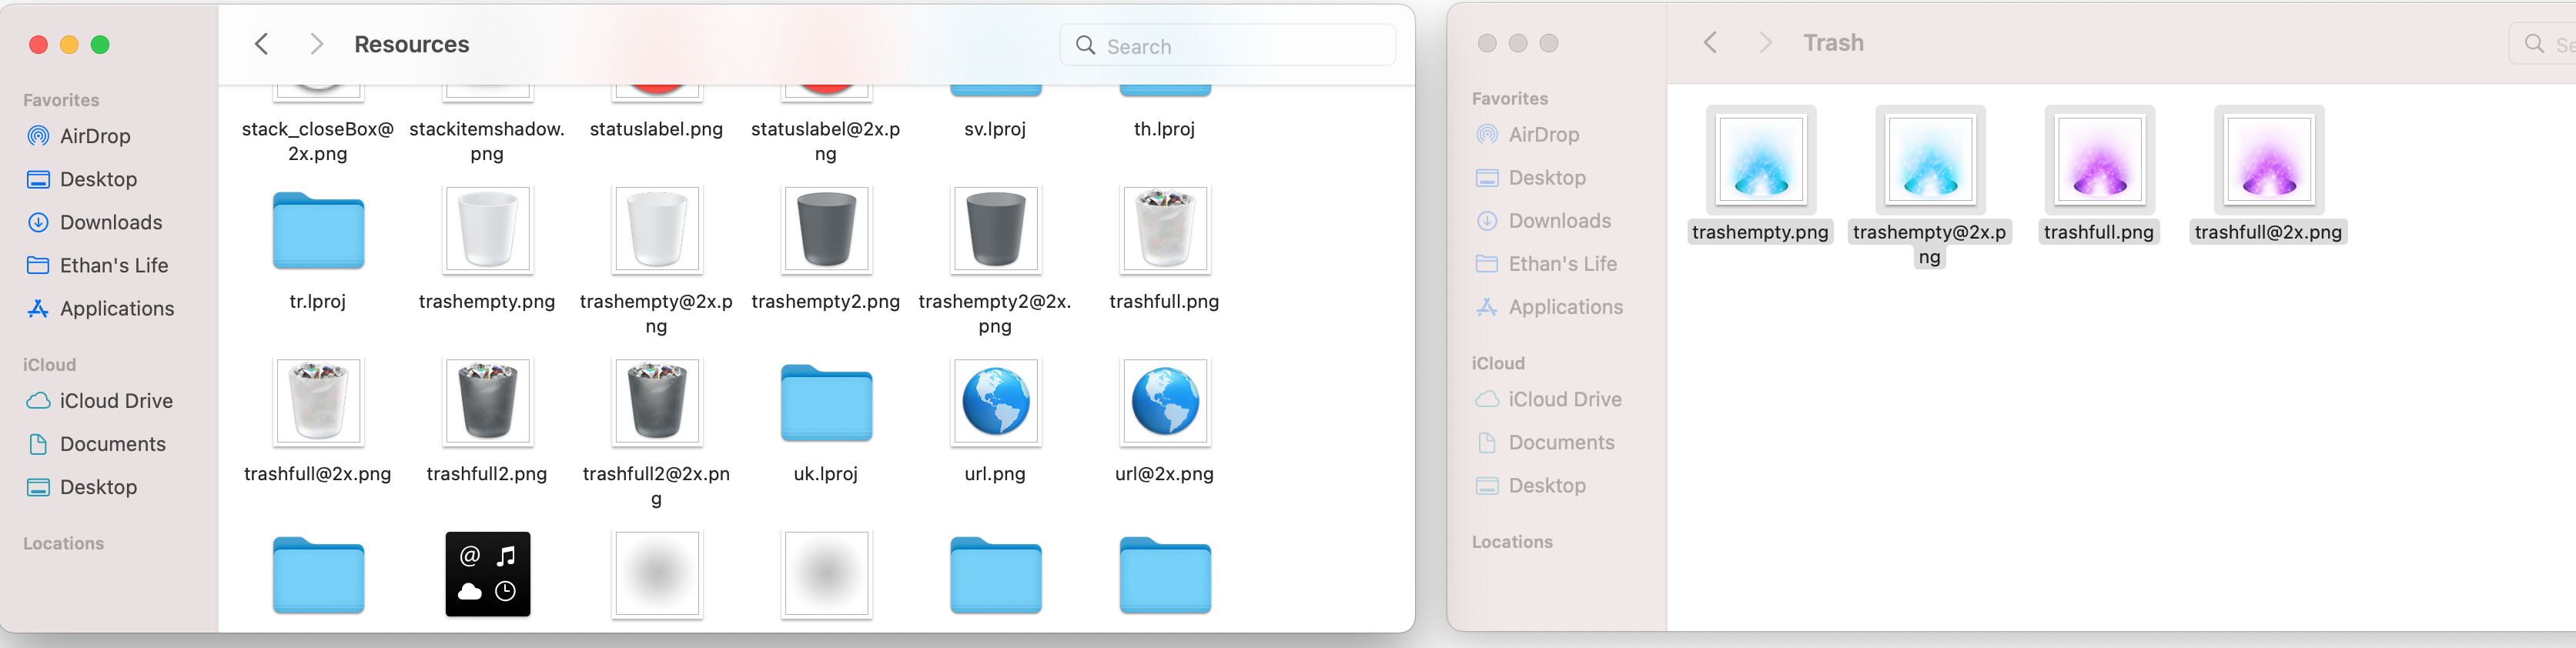Select trashempty.png in the Resources window
This screenshot has width=2576, height=648.
pos(487,230)
